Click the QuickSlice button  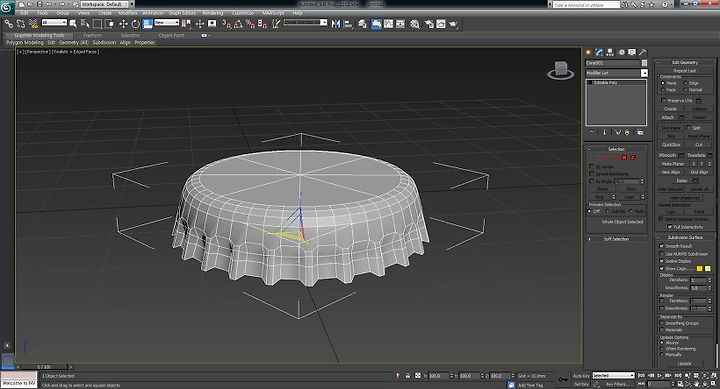point(671,145)
